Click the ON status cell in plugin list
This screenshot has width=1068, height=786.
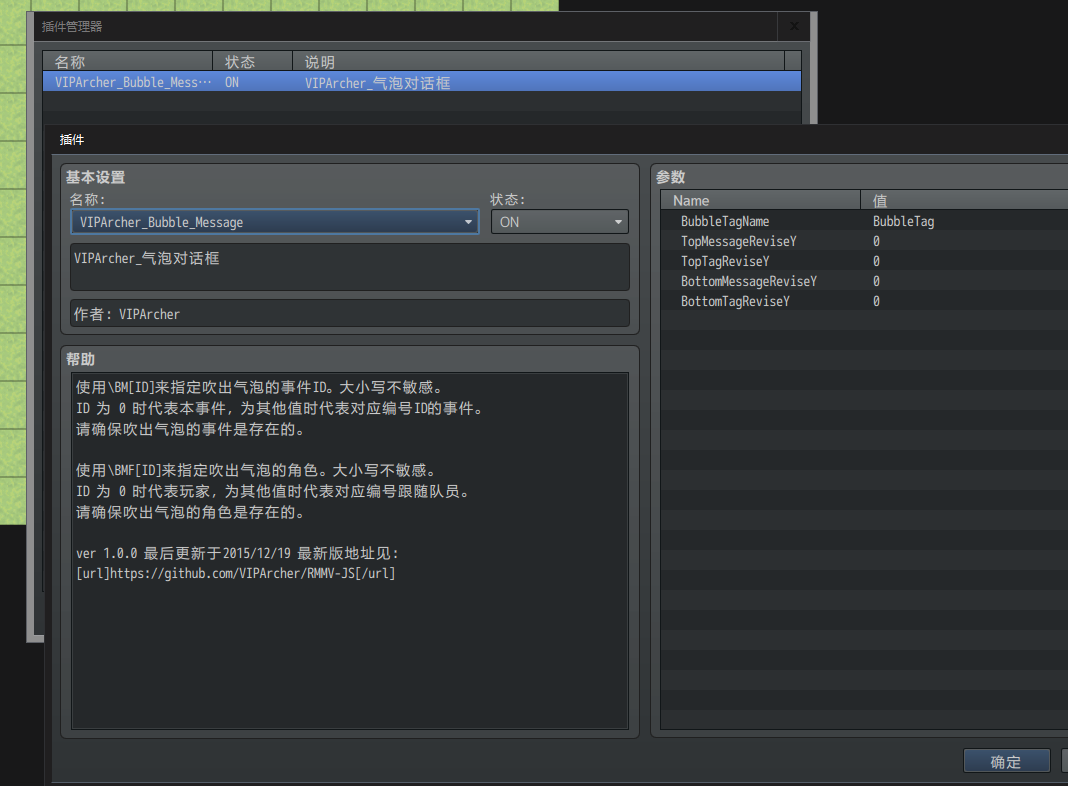[x=232, y=82]
